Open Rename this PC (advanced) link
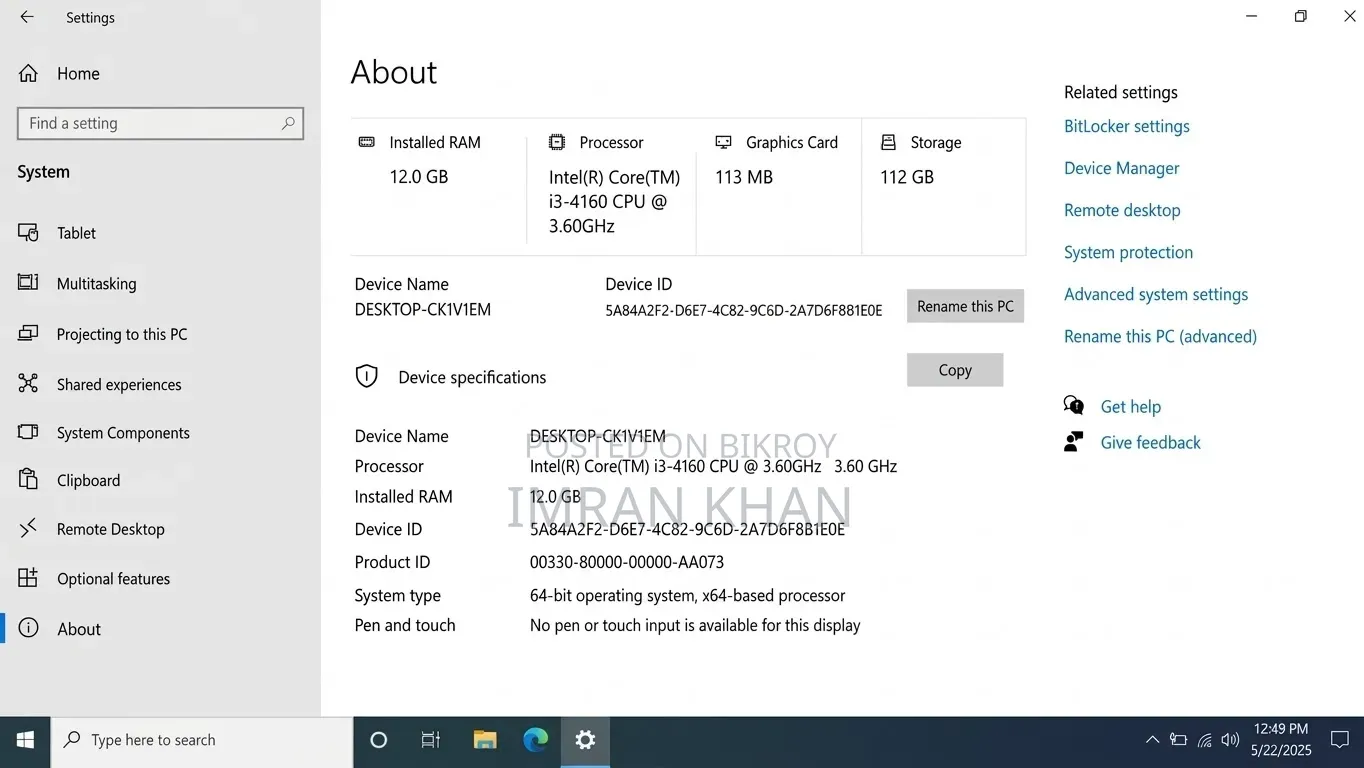Viewport: 1364px width, 768px height. (1160, 336)
